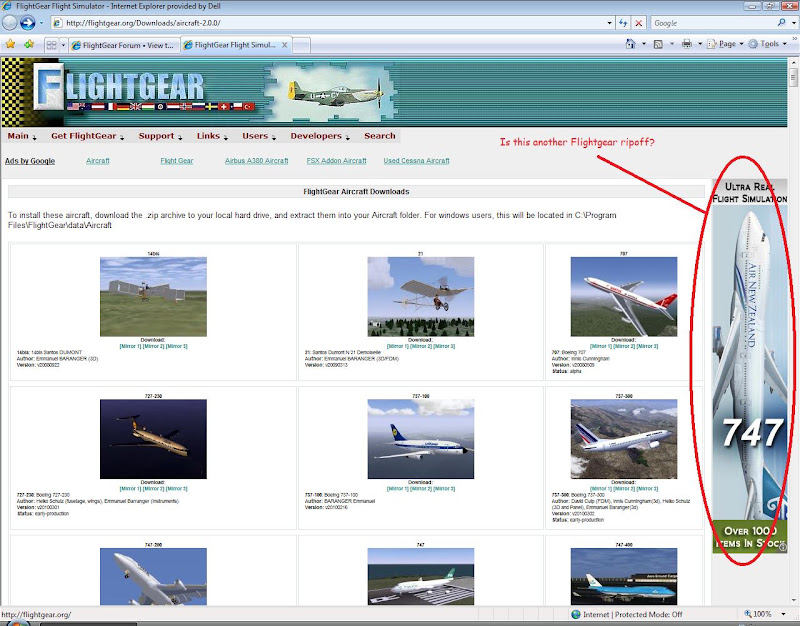Click the Tools gear icon
The height and width of the screenshot is (626, 800).
coord(753,44)
